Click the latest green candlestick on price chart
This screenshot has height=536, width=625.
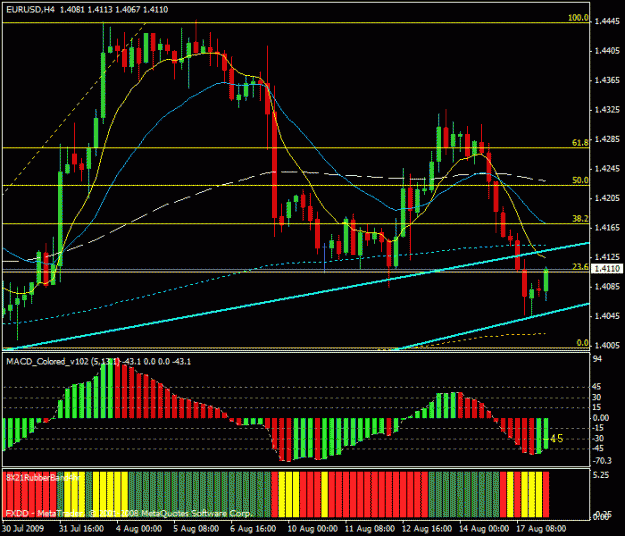coord(546,281)
